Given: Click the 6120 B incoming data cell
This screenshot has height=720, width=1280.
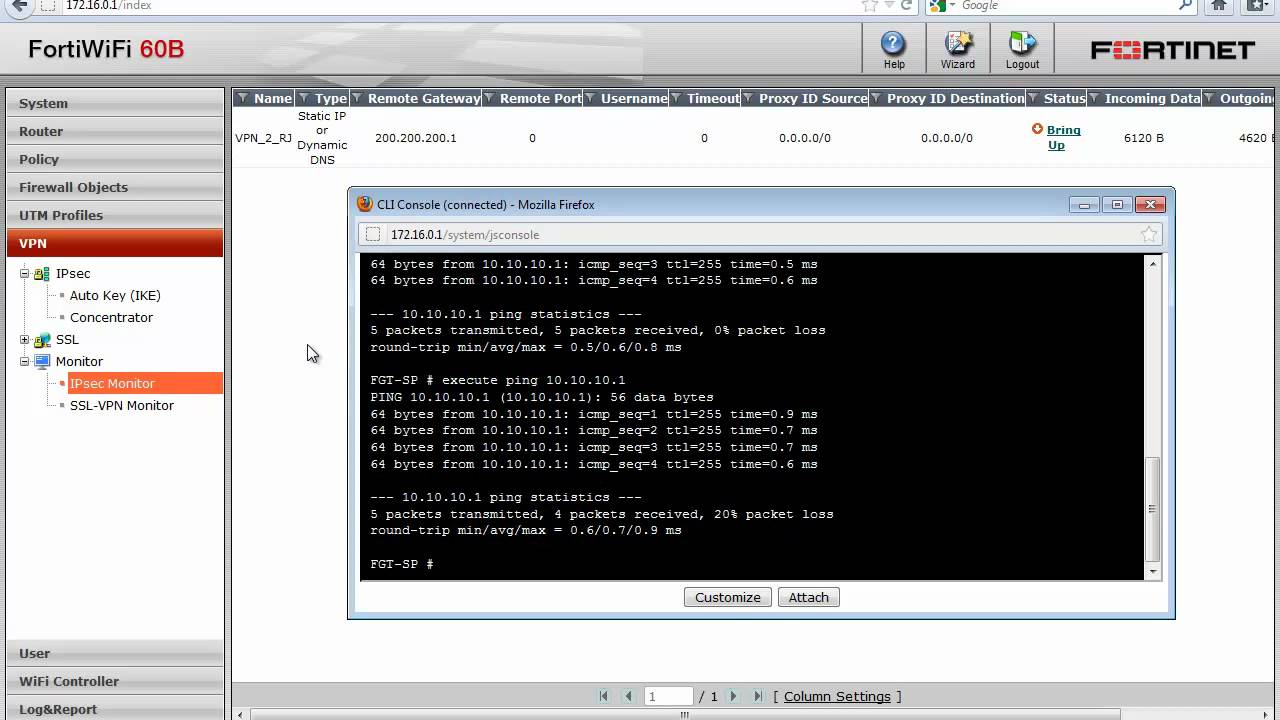Looking at the screenshot, I should click(1144, 138).
